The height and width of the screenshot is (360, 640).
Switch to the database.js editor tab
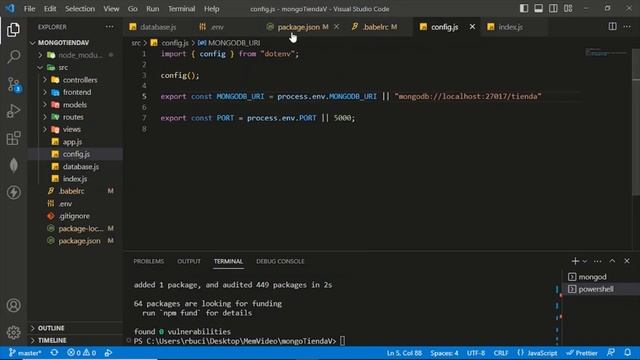pyautogui.click(x=158, y=27)
